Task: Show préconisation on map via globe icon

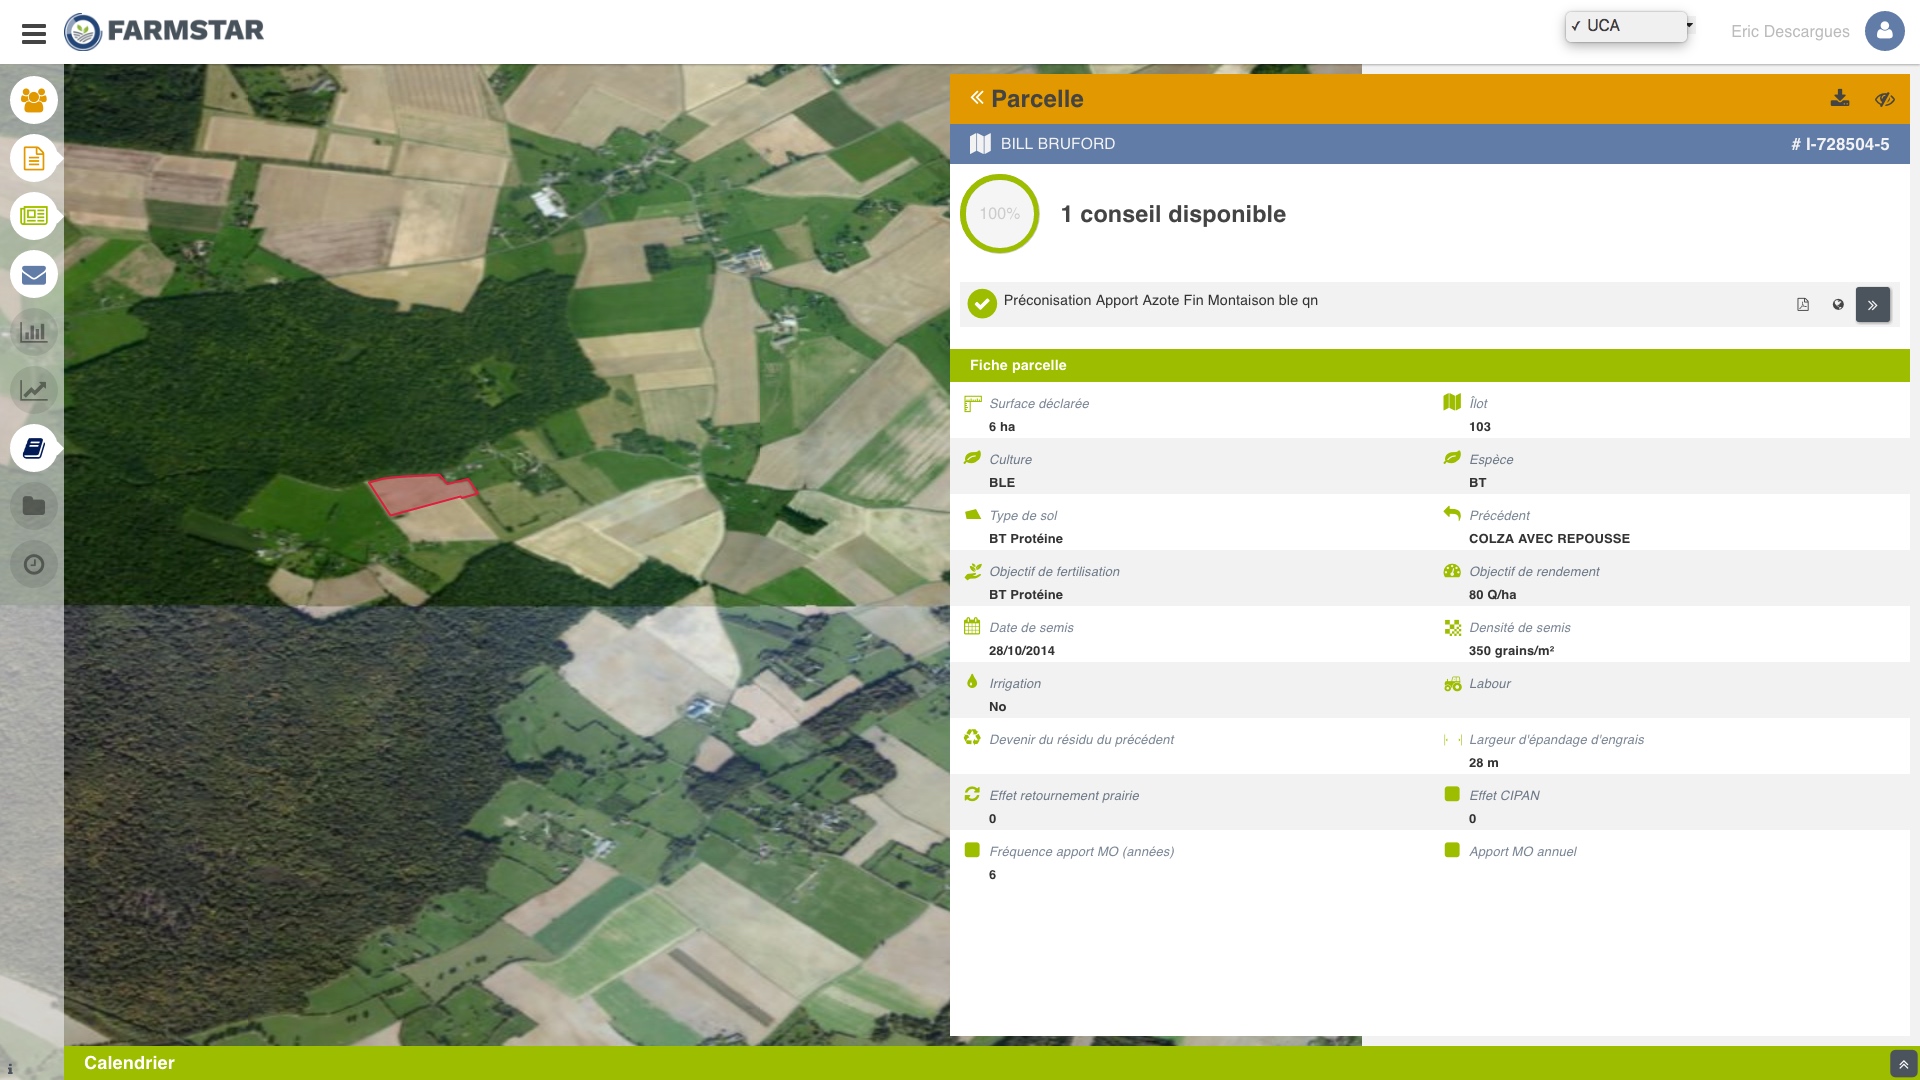Action: 1838,304
